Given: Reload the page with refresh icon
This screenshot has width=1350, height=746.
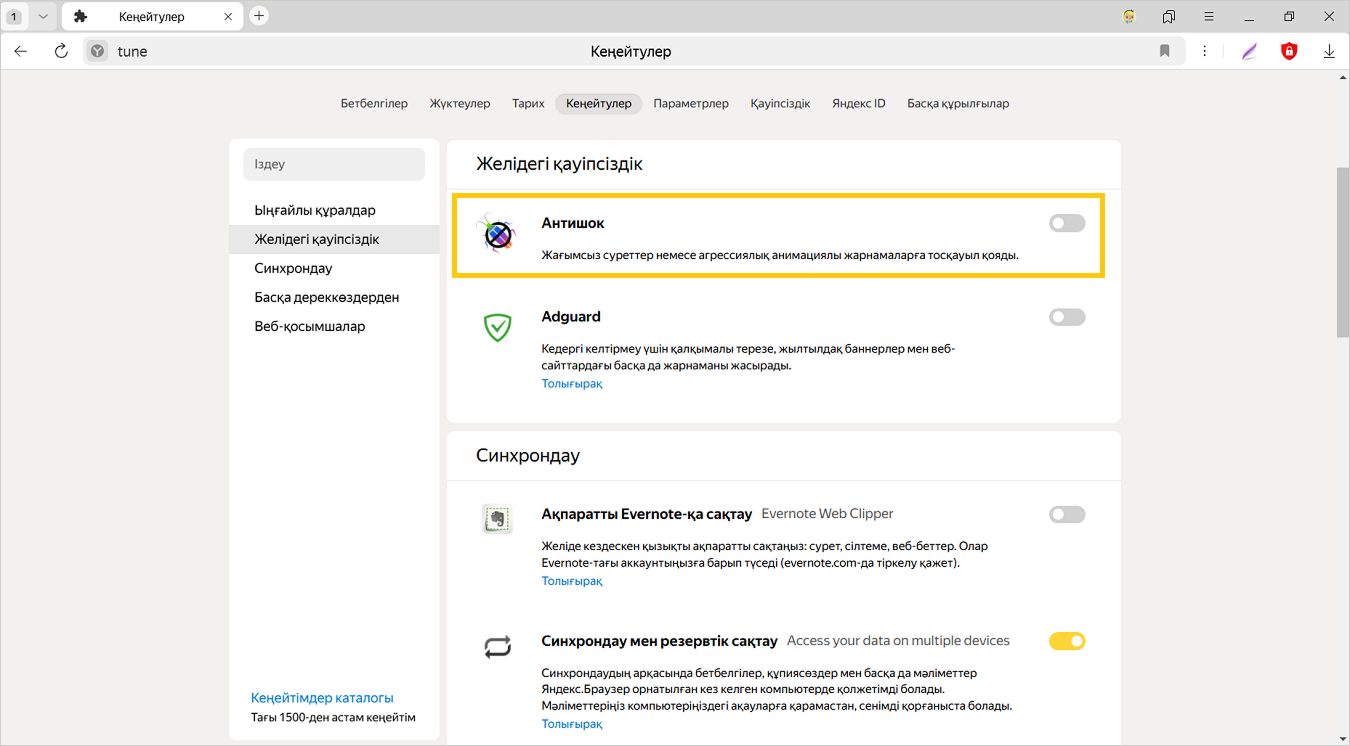Looking at the screenshot, I should click(x=61, y=51).
